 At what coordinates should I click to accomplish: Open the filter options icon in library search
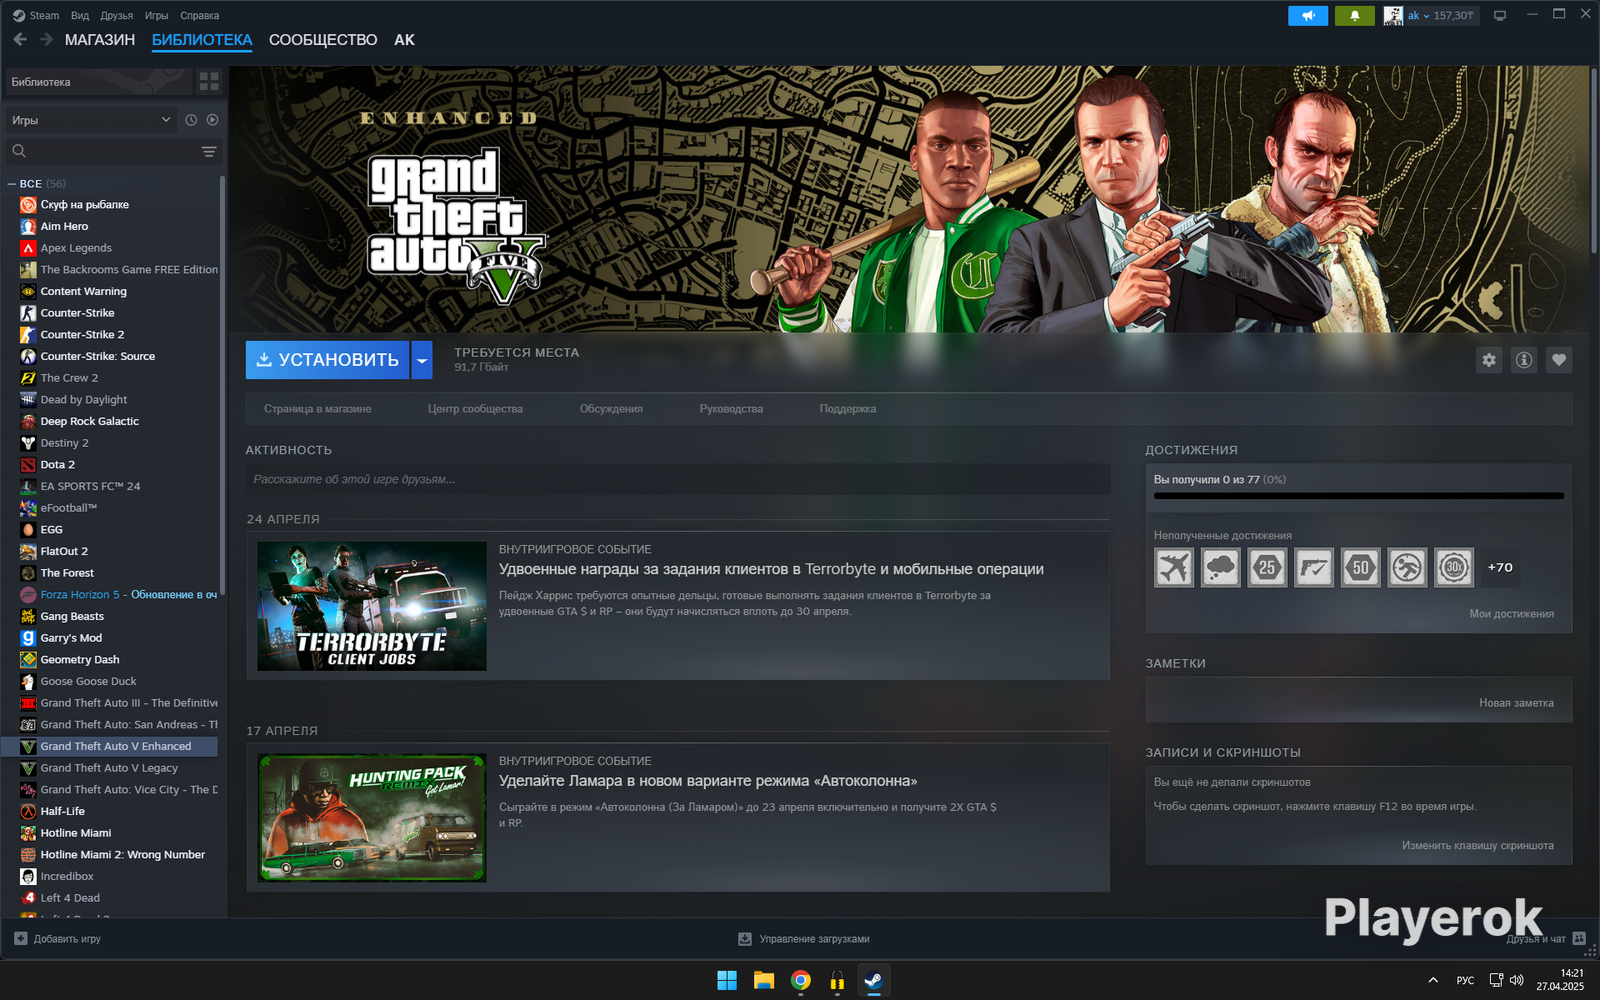pos(209,152)
